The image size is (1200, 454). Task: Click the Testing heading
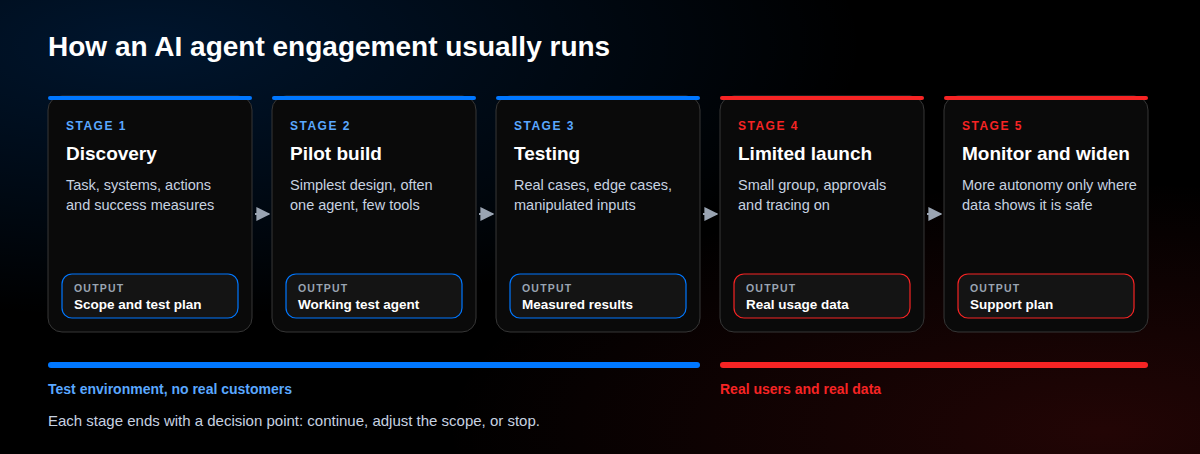[x=547, y=154]
